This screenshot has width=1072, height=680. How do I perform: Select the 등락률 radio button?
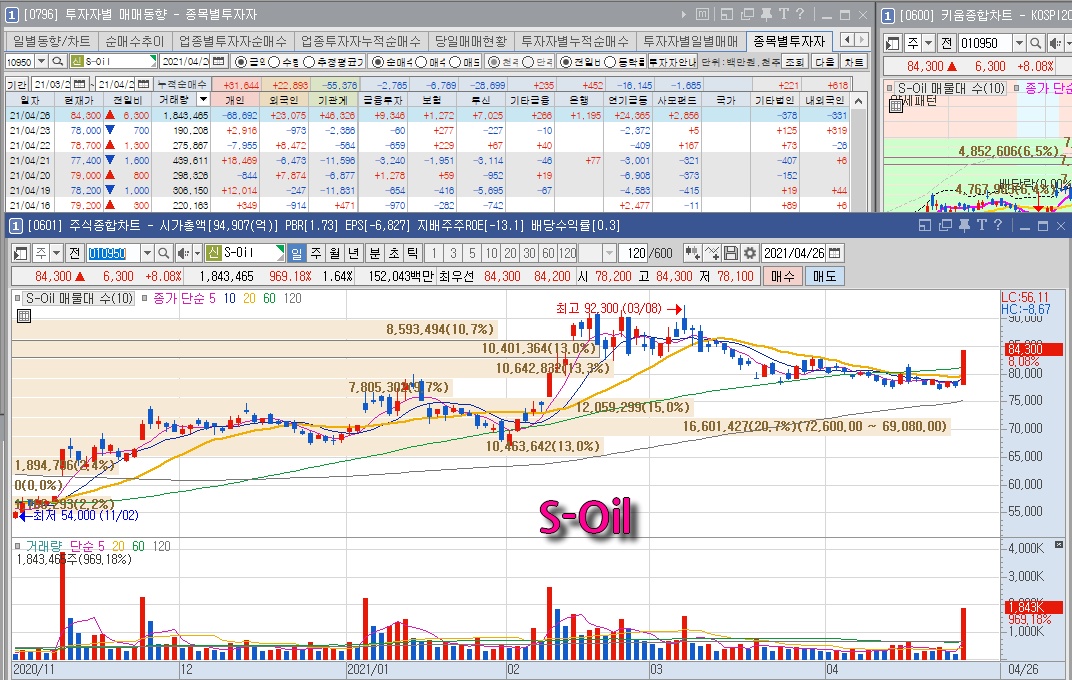point(611,62)
